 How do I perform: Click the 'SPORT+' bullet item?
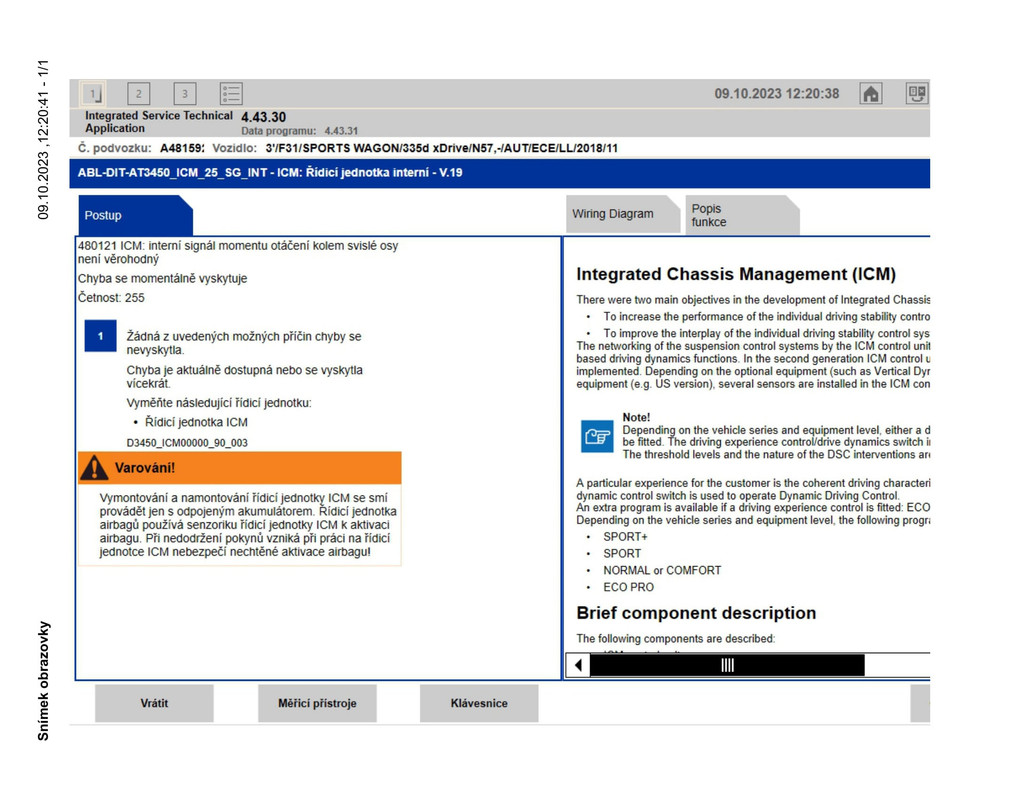(x=625, y=537)
